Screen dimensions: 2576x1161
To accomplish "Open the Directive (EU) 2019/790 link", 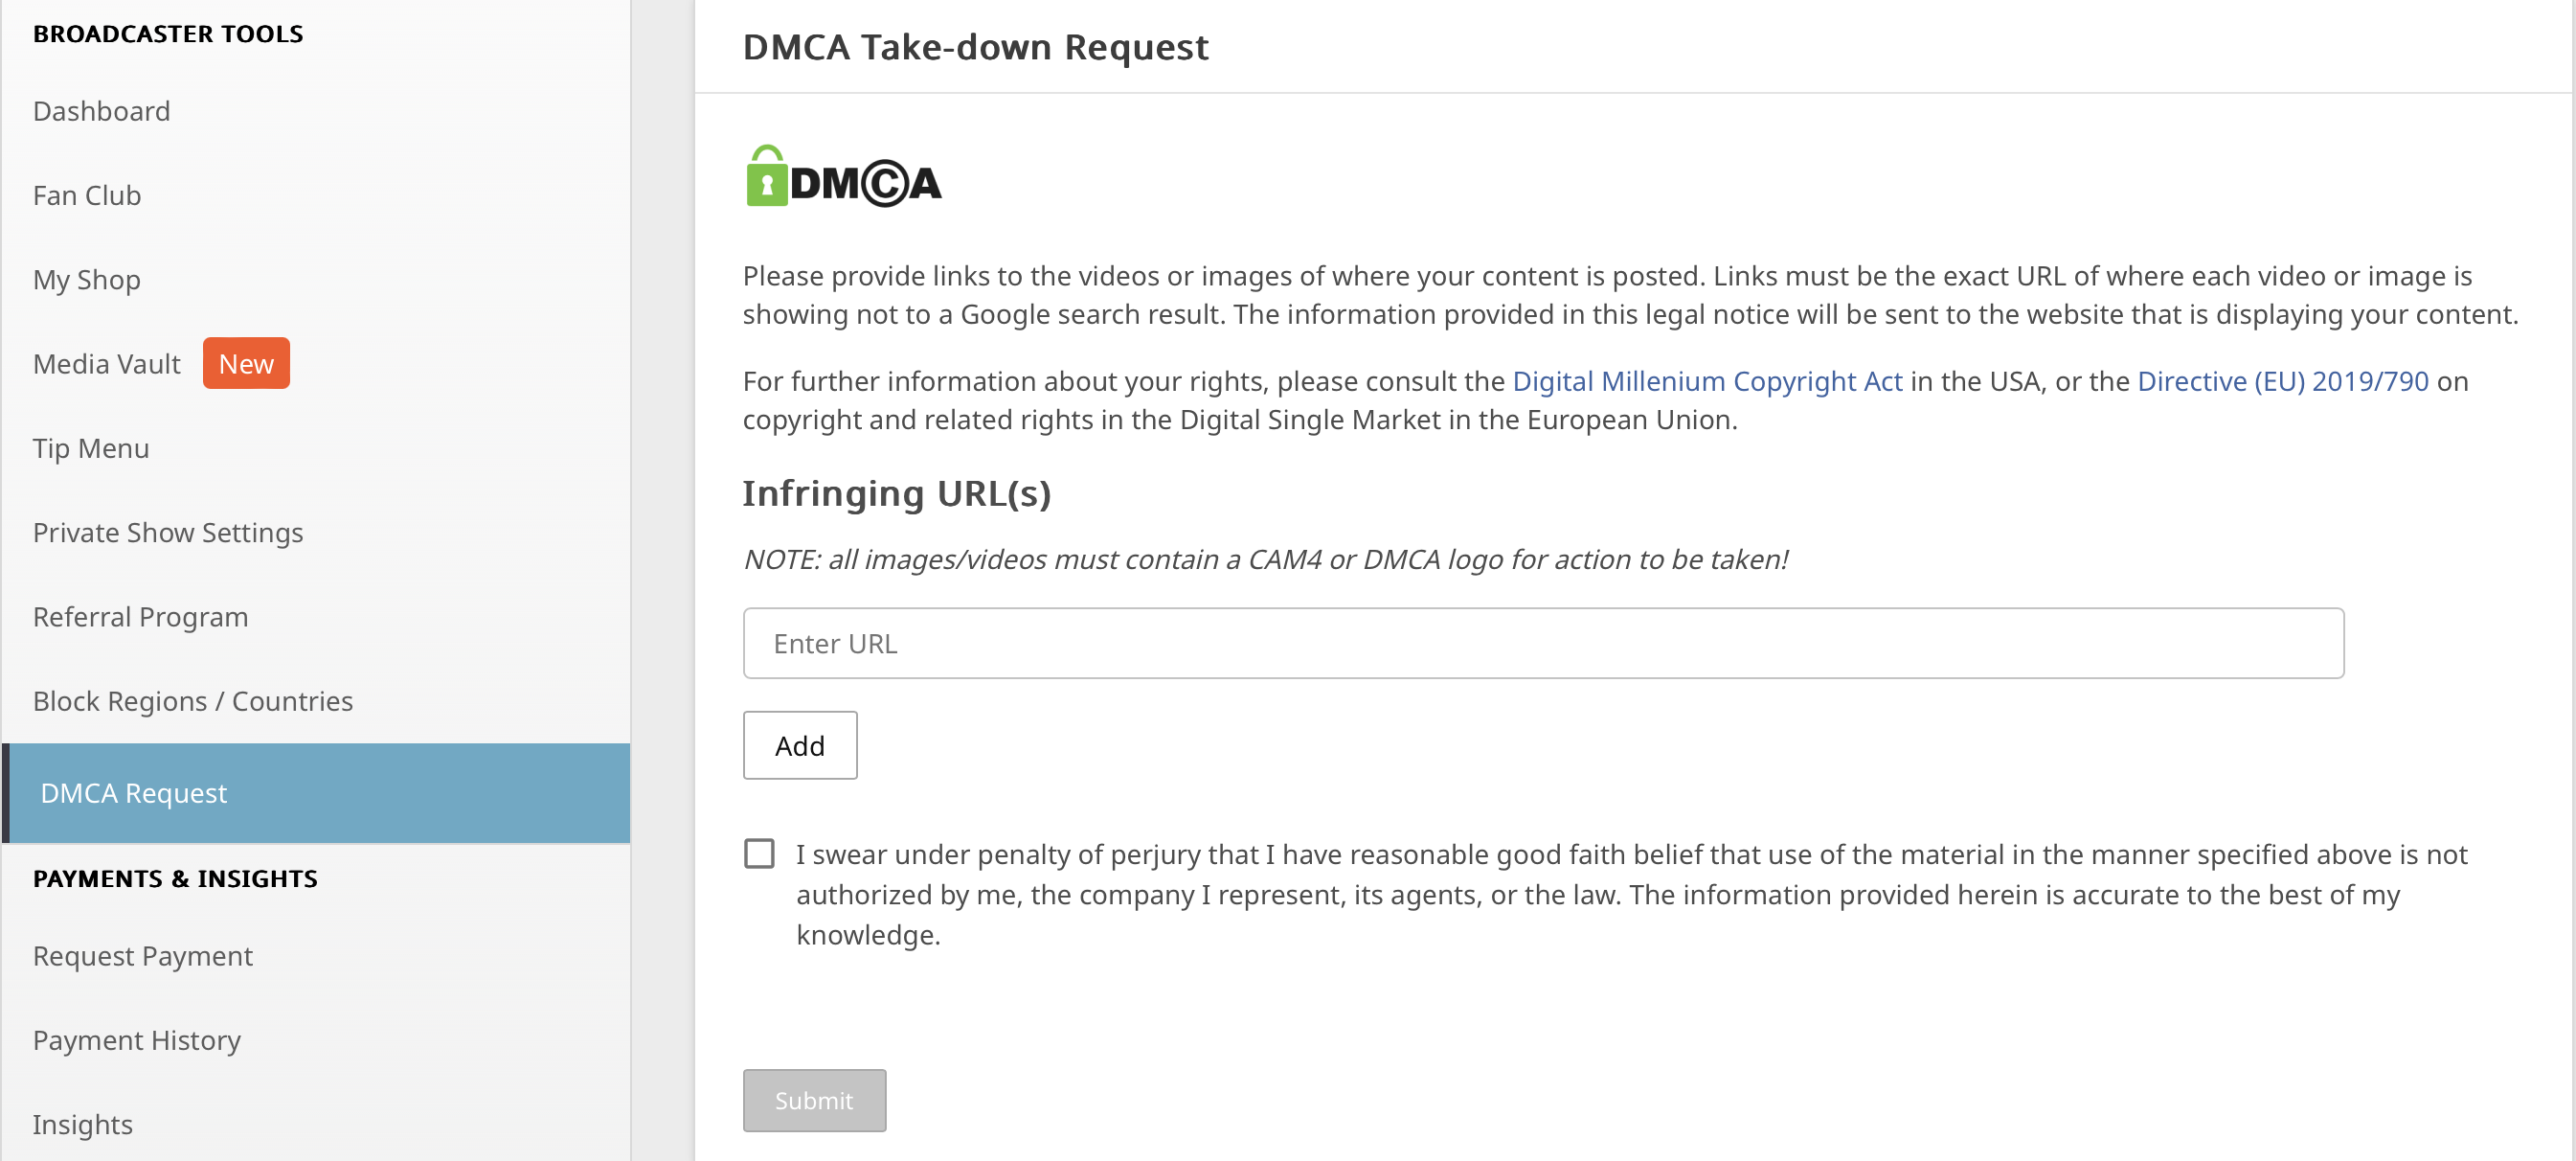I will 2282,381.
